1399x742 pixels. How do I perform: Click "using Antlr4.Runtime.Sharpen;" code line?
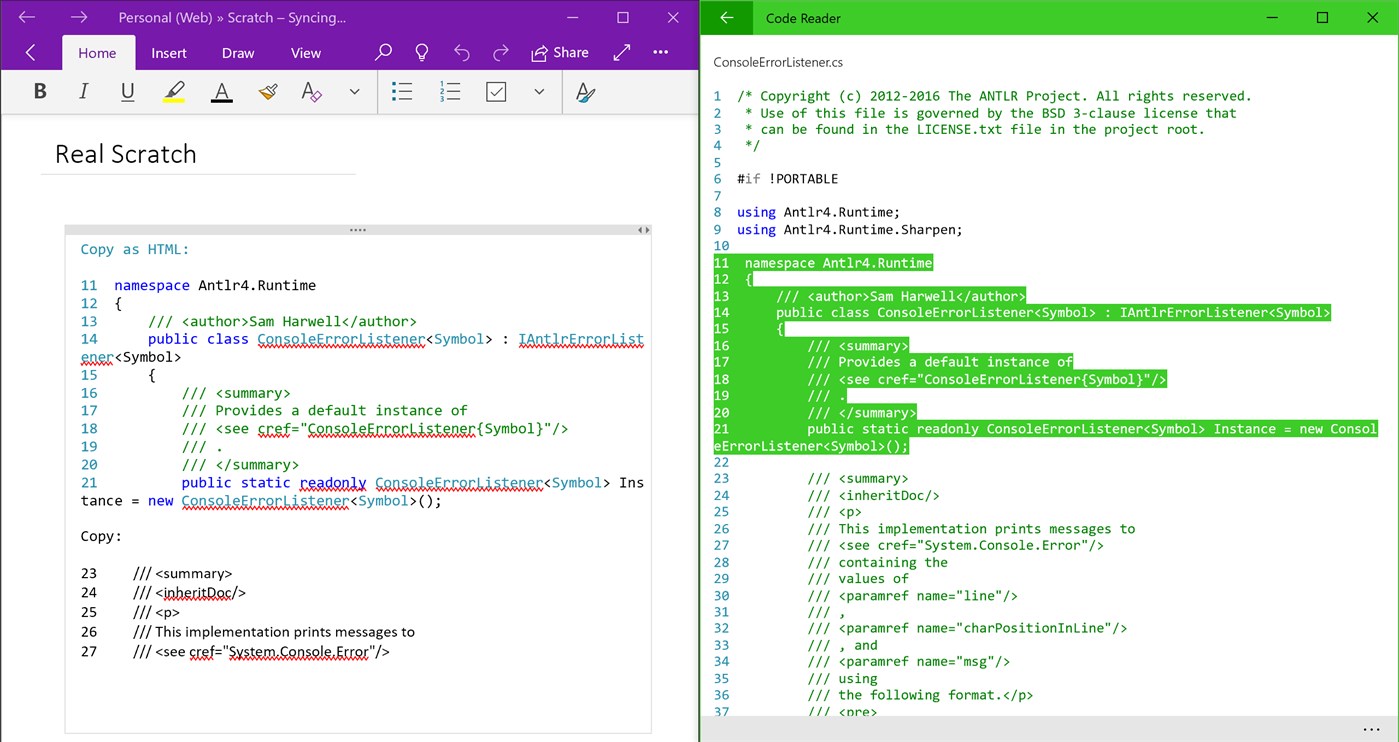(850, 229)
